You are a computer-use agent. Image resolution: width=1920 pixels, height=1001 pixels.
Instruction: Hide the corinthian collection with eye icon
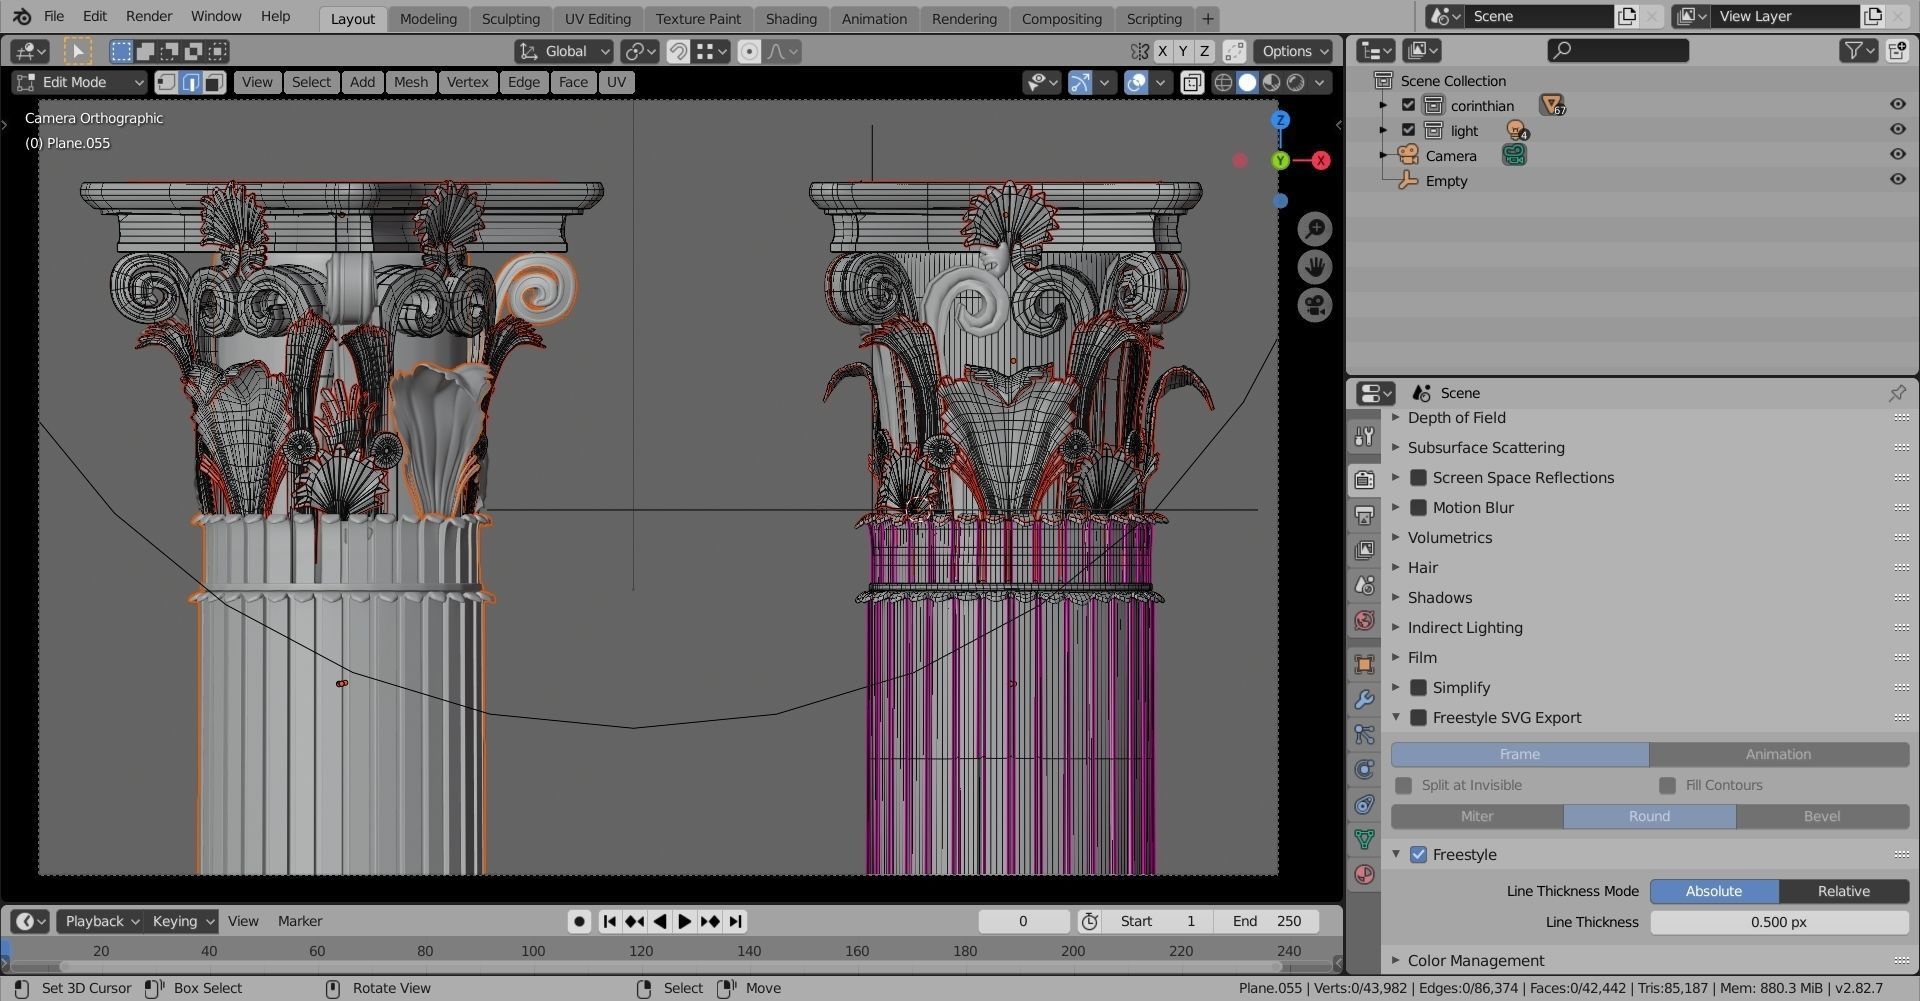(x=1897, y=104)
